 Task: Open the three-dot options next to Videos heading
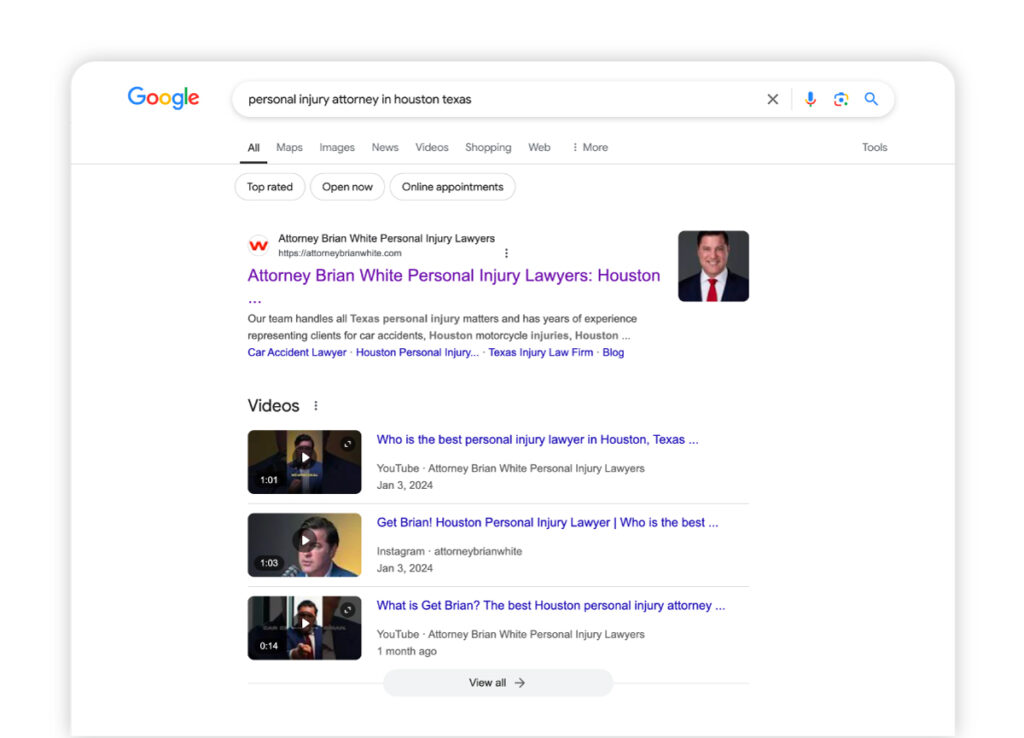click(x=316, y=404)
